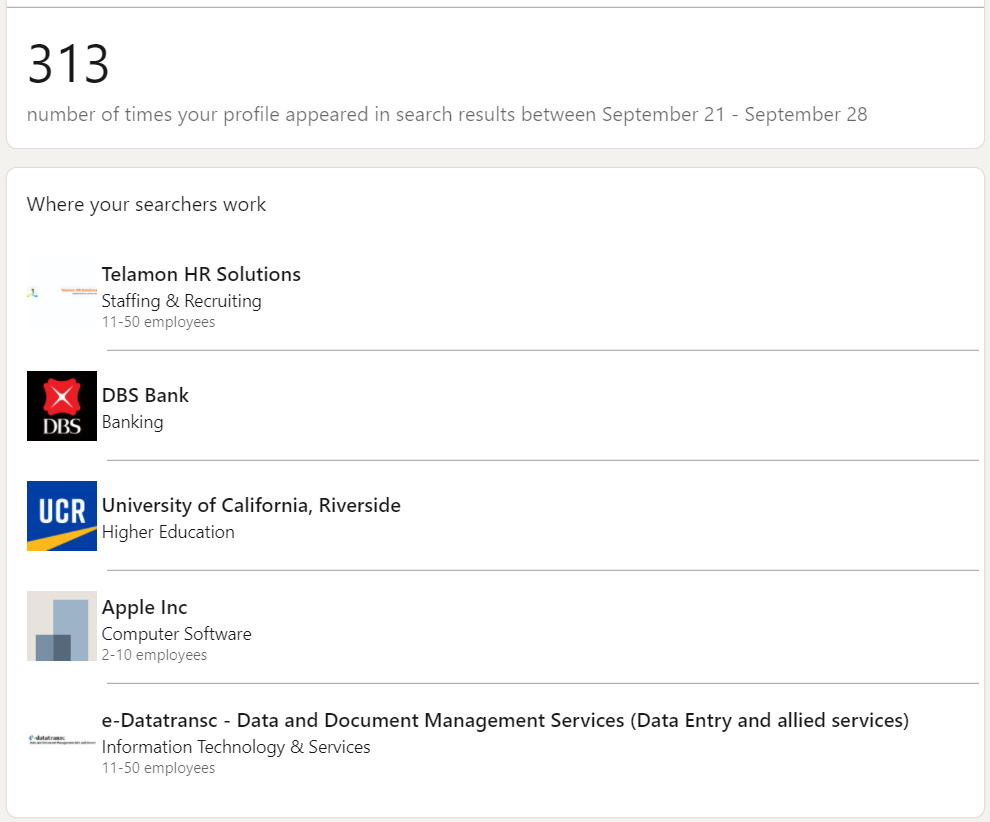Click Information Technology & Services label
The image size is (990, 822).
(236, 747)
